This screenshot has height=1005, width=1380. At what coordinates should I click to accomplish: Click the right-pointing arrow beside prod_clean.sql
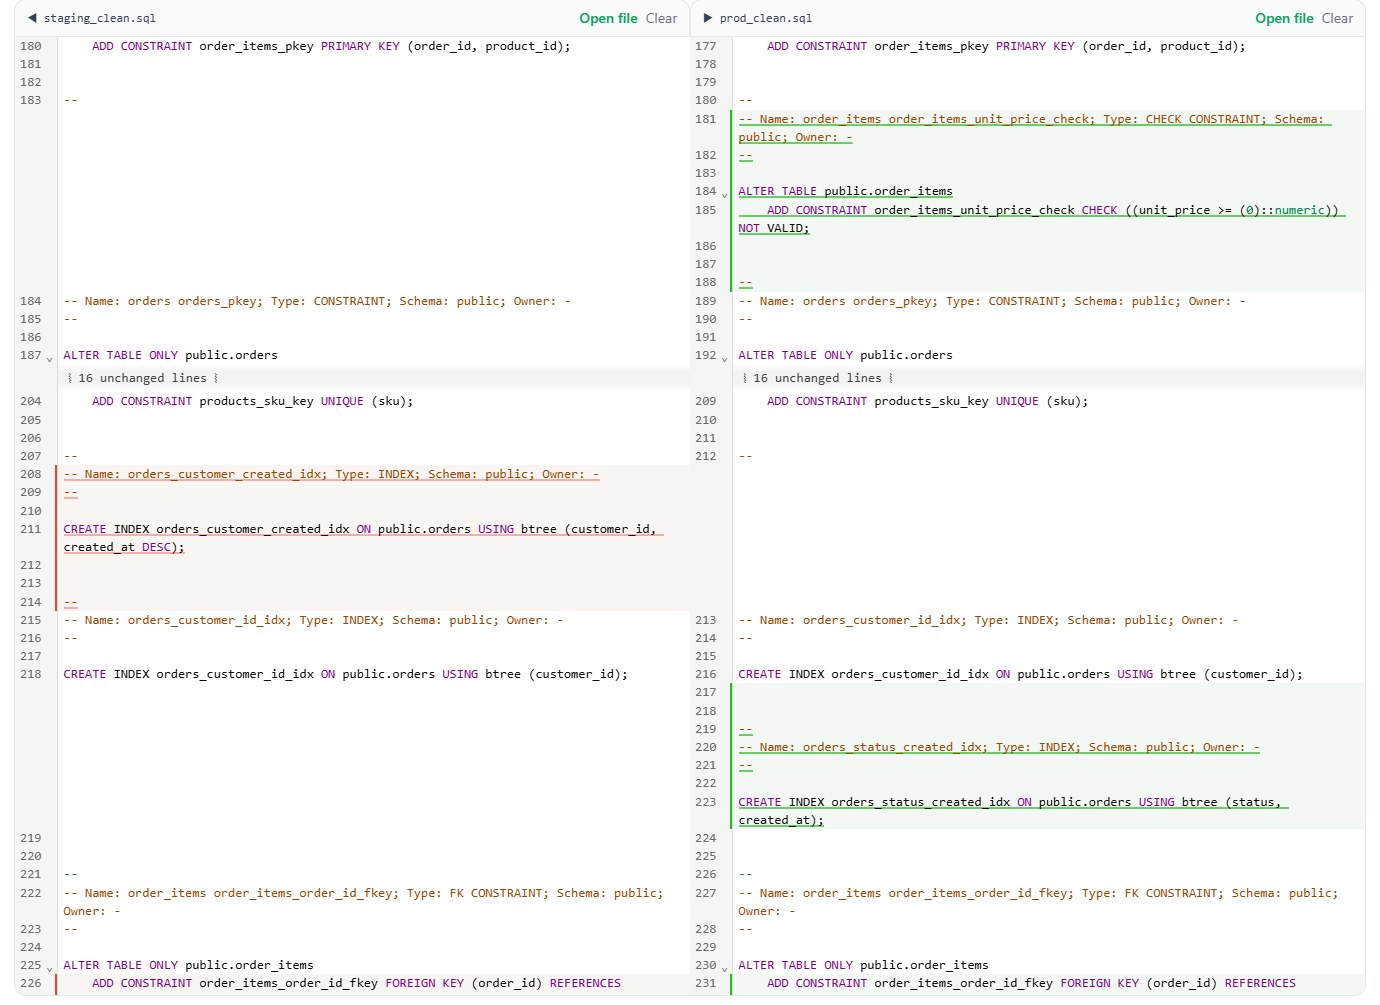708,18
